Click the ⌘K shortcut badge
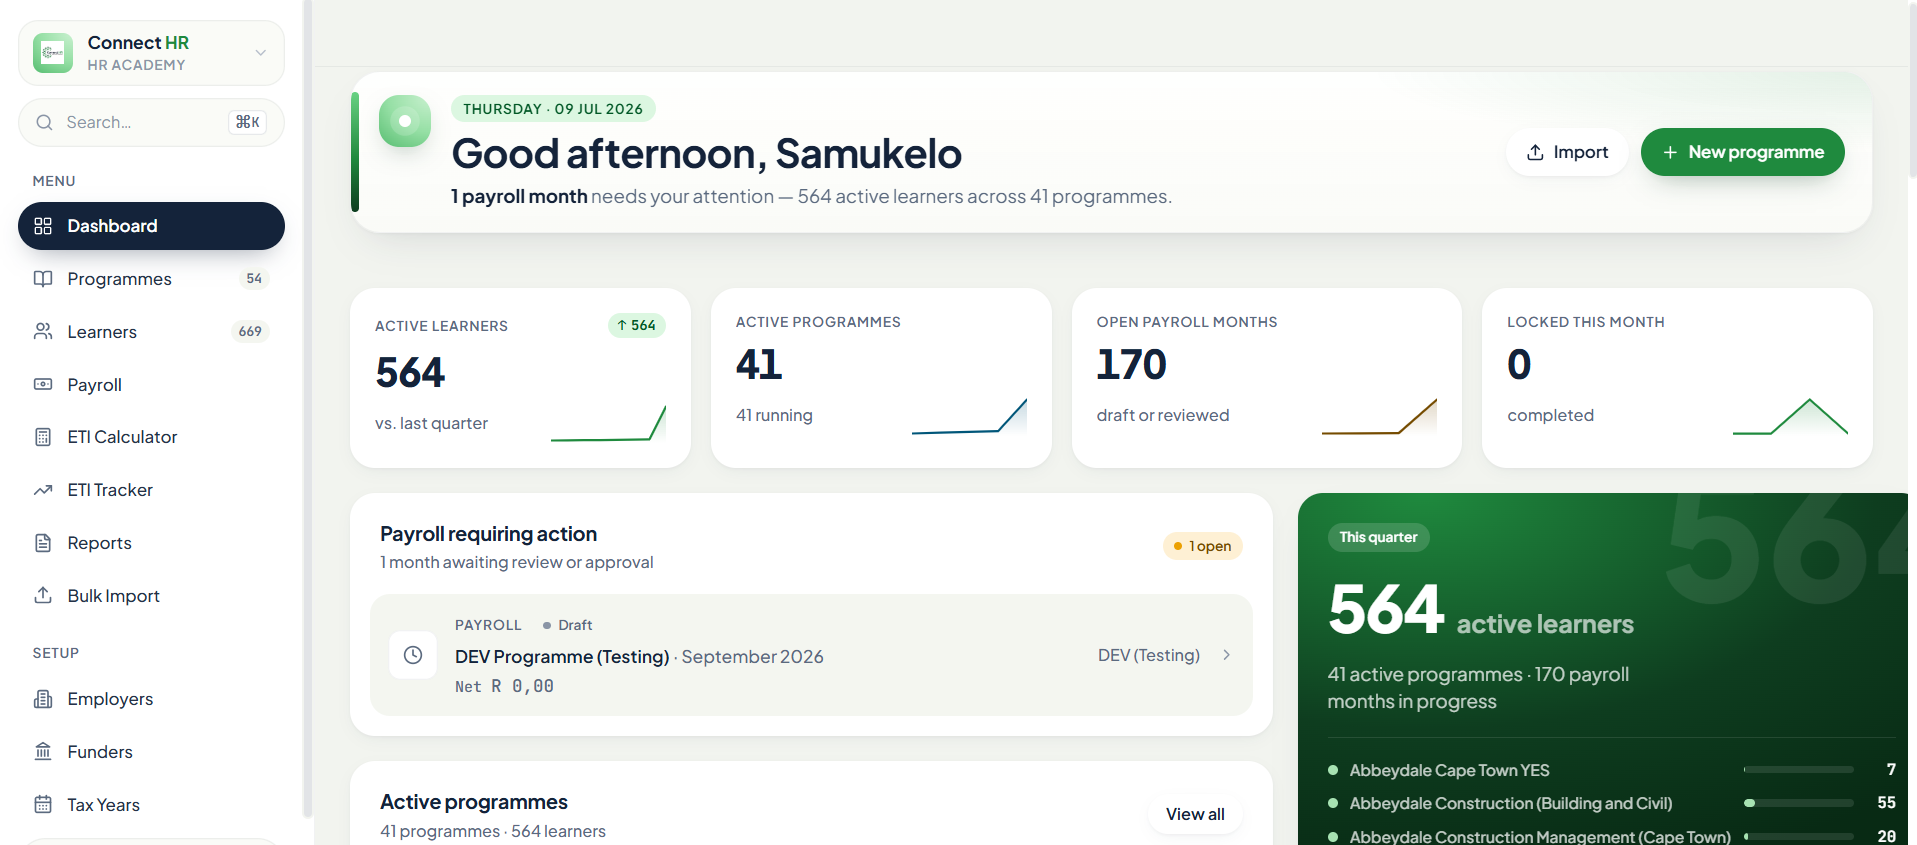 247,122
